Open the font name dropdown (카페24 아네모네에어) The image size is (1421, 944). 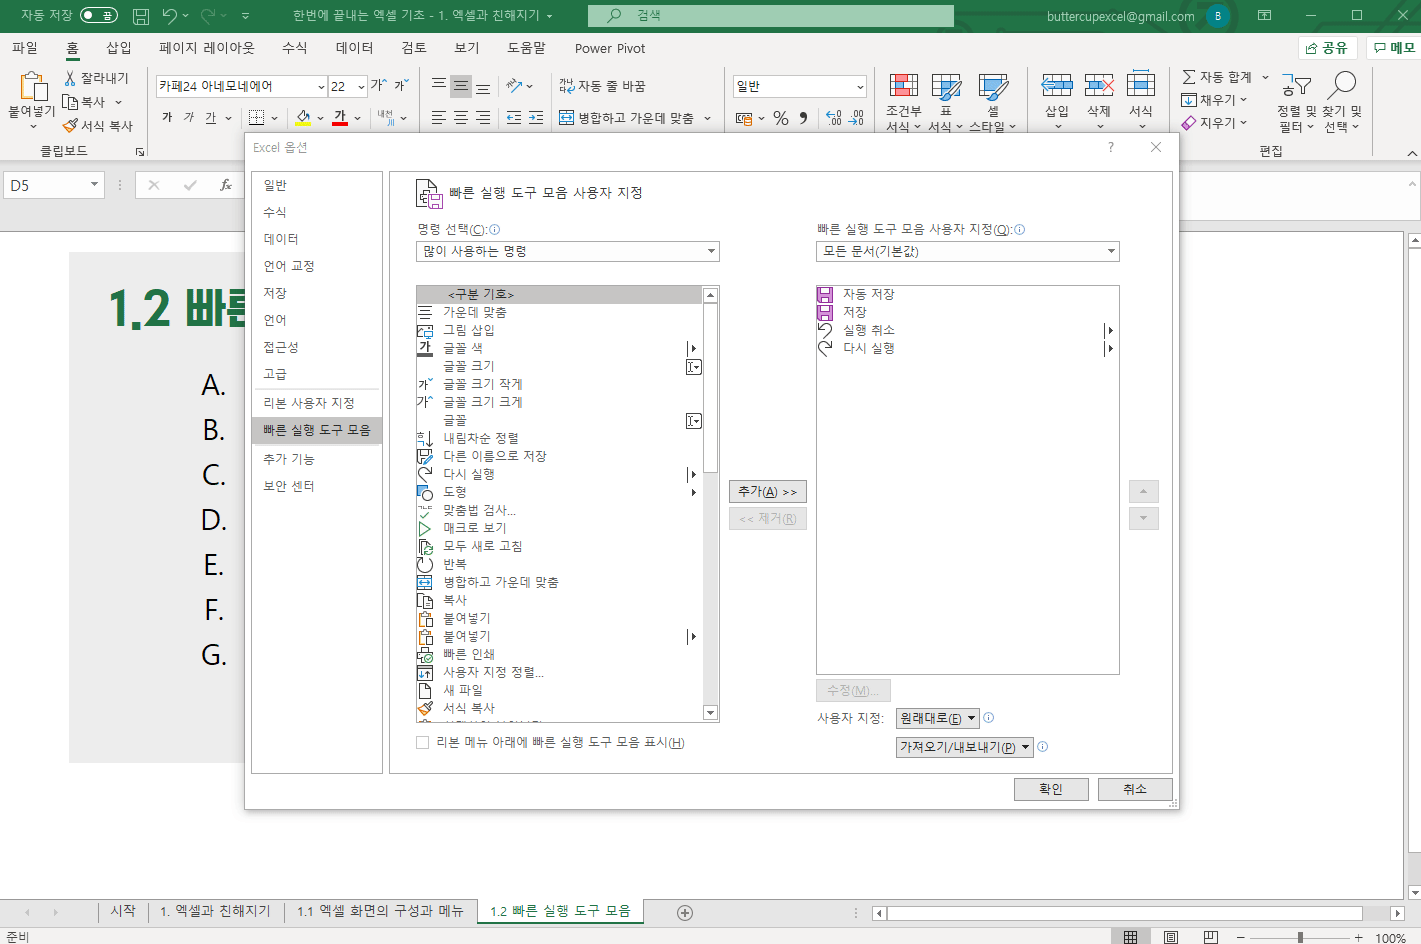321,87
